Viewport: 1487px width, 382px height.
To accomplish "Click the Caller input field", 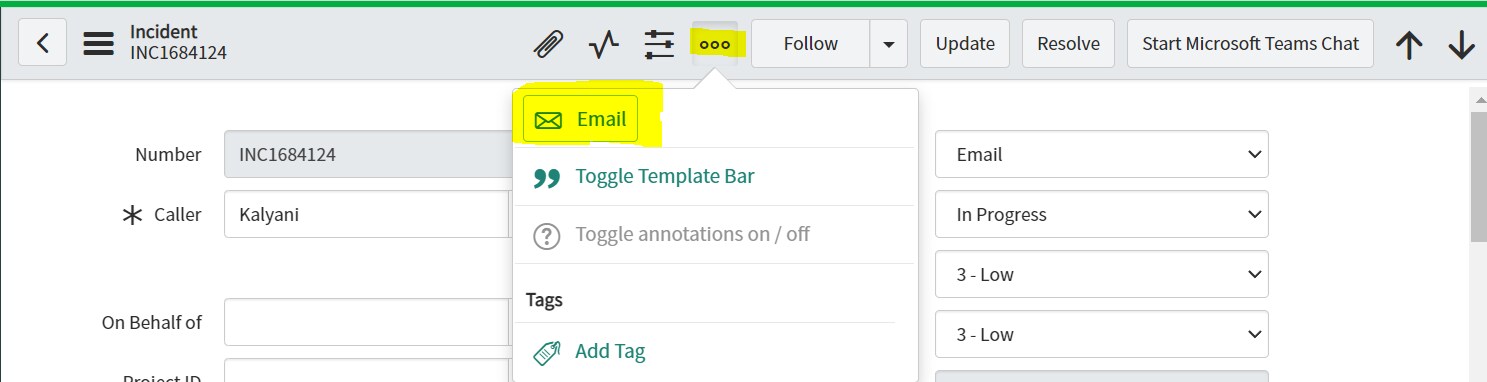I will point(366,215).
